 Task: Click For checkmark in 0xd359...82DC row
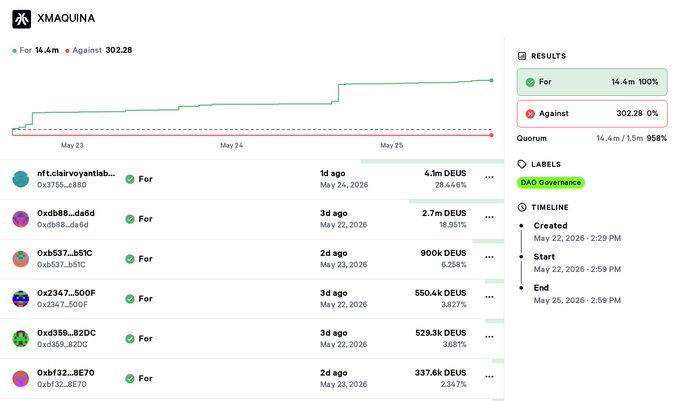coord(130,339)
